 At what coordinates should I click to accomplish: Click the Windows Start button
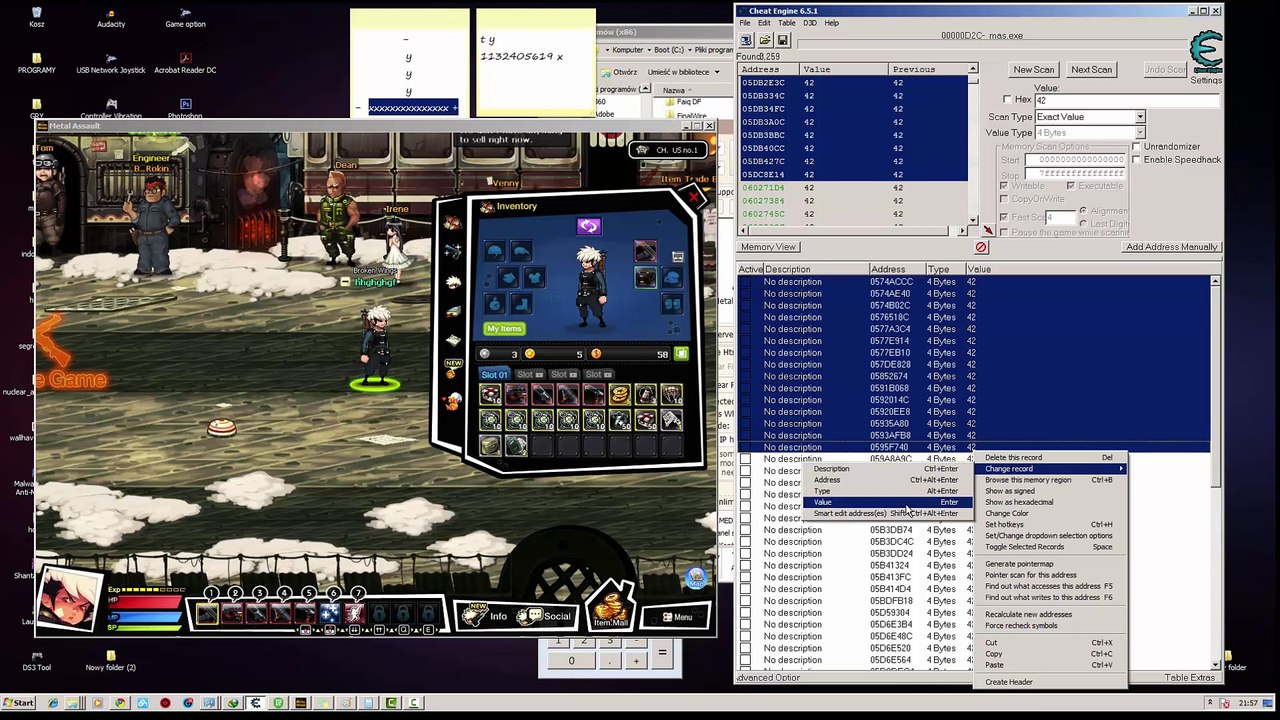pos(19,703)
